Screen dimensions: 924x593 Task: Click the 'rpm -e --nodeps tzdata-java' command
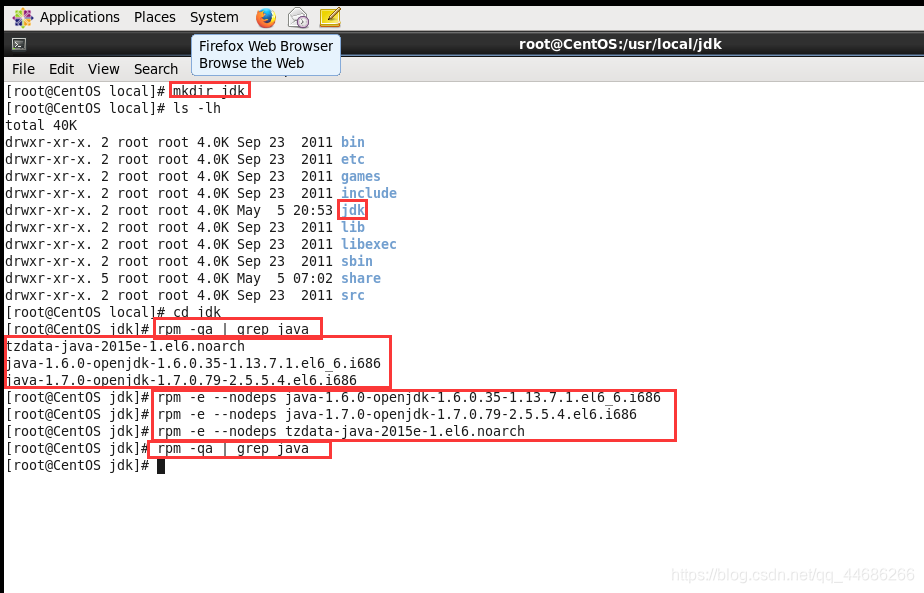click(341, 431)
